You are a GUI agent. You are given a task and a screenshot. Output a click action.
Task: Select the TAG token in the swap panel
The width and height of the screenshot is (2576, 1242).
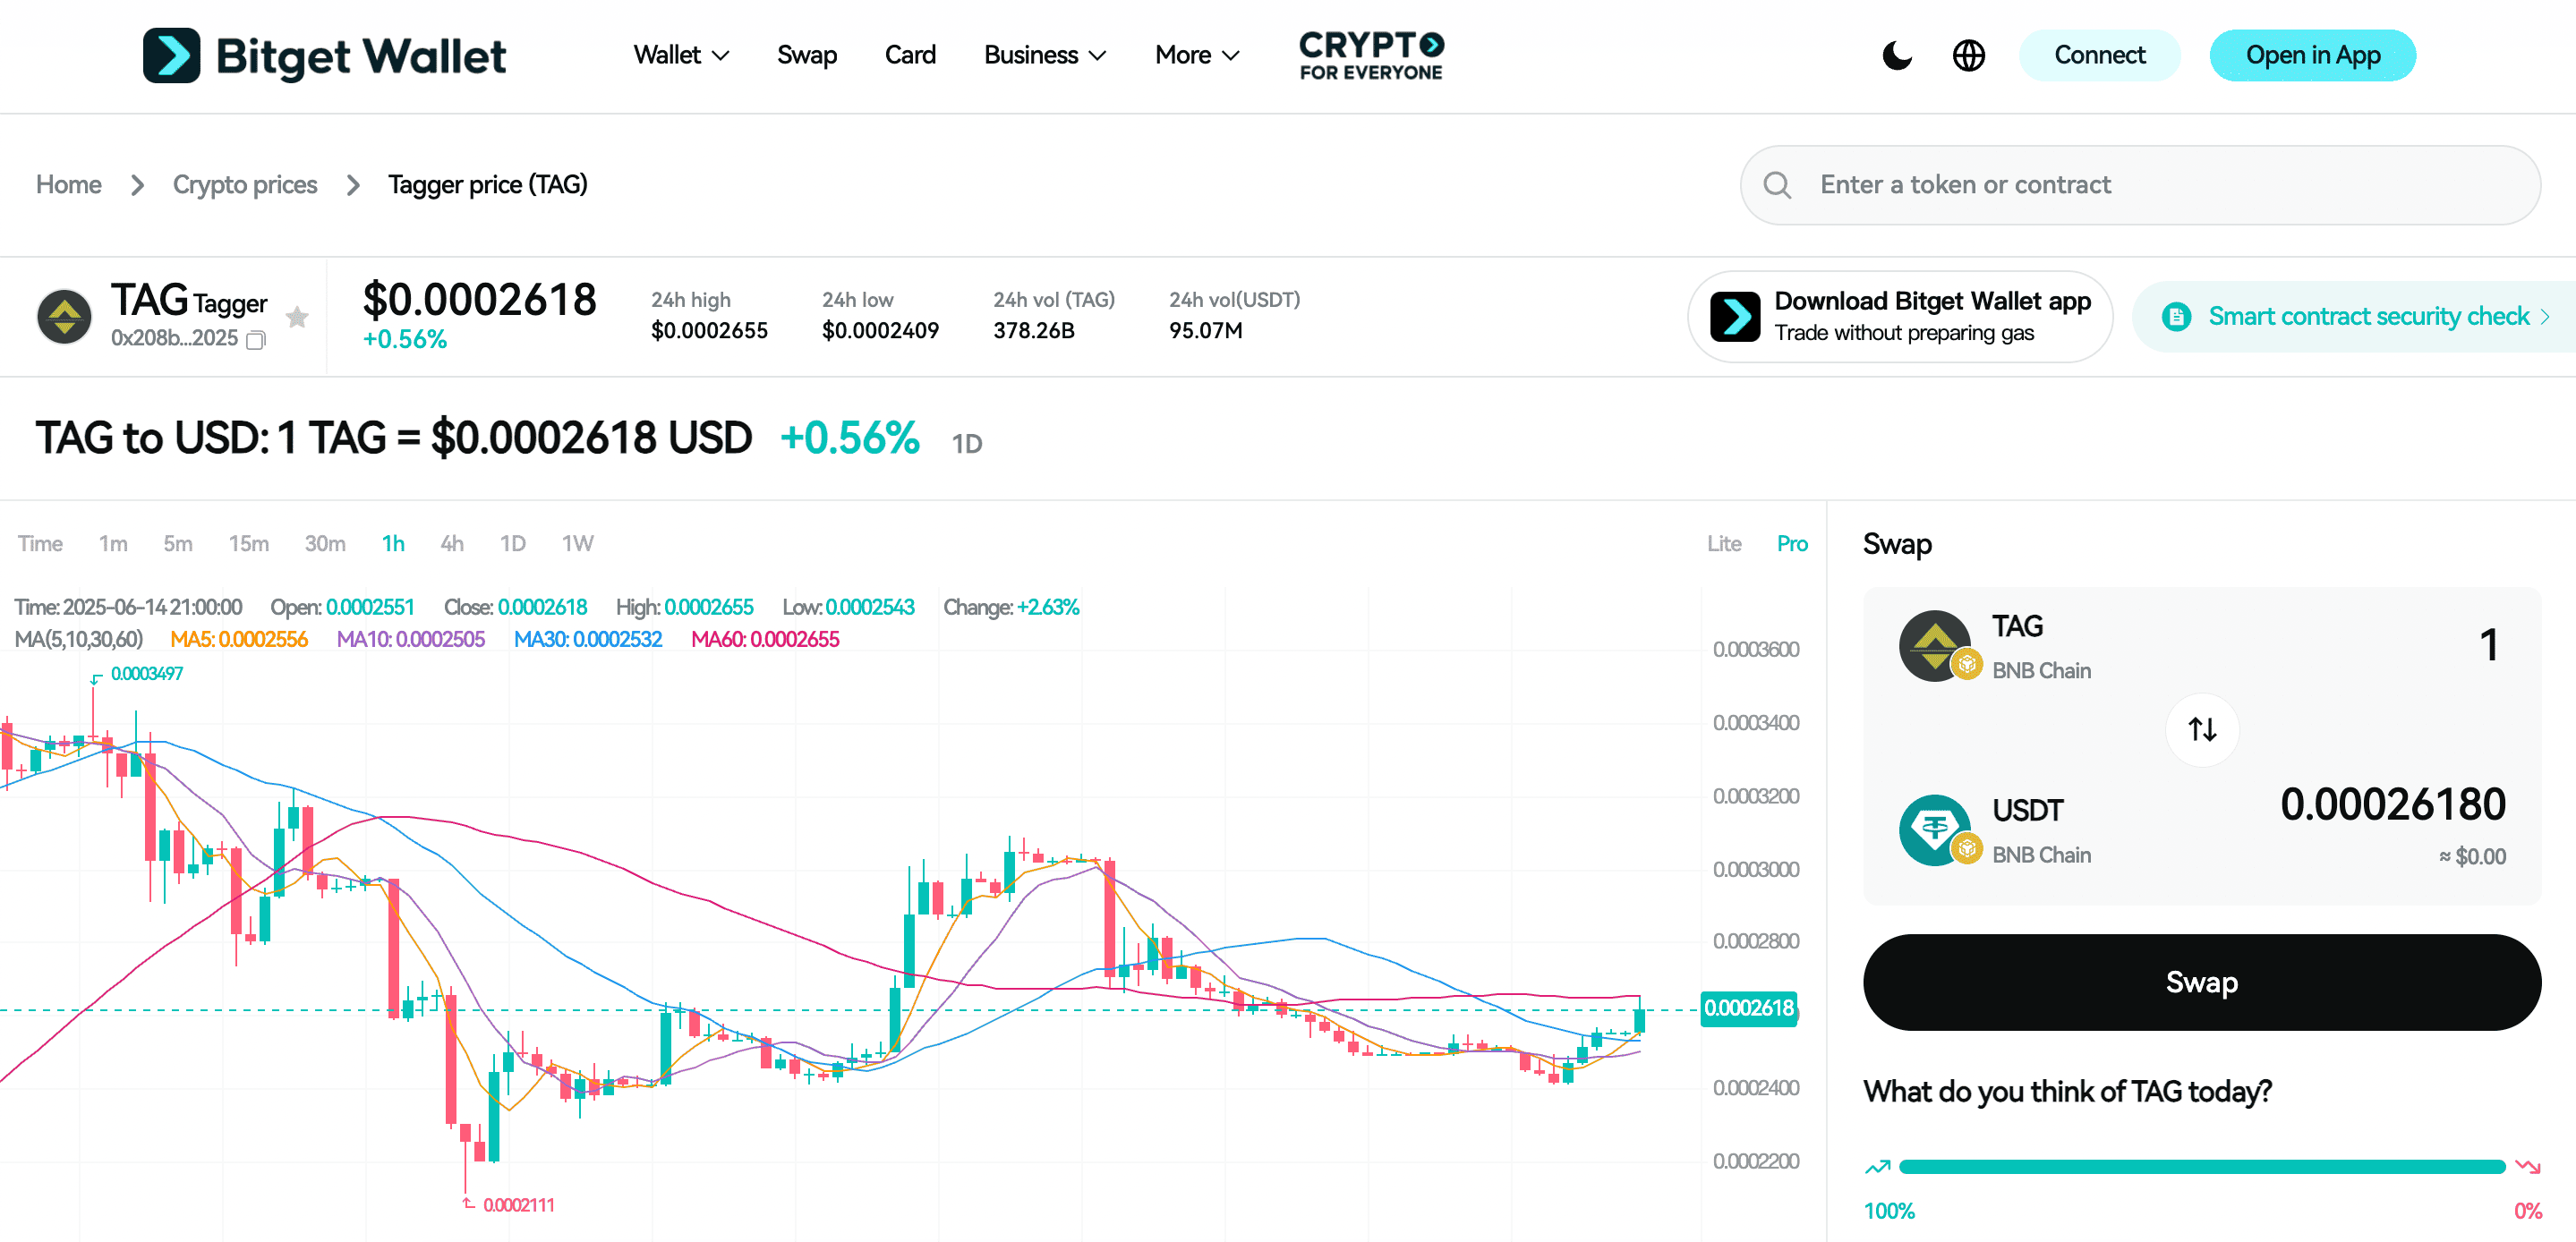click(1995, 646)
